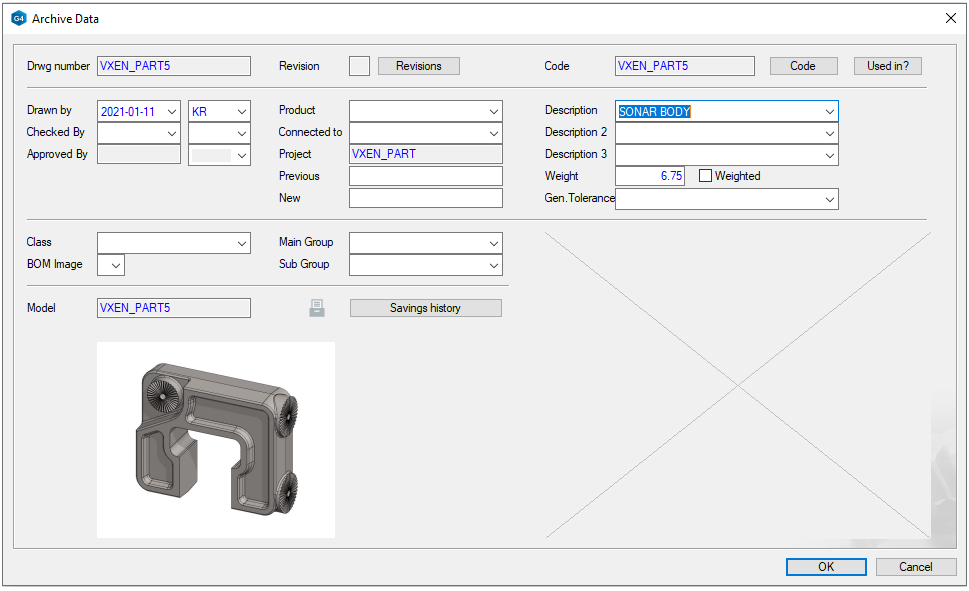969x591 pixels.
Task: Click the Cancel button
Action: [x=916, y=566]
